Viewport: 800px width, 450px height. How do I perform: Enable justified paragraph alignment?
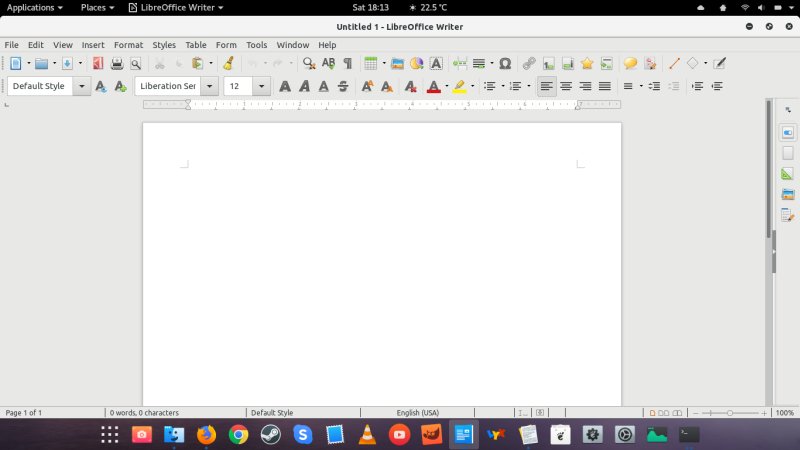click(604, 86)
